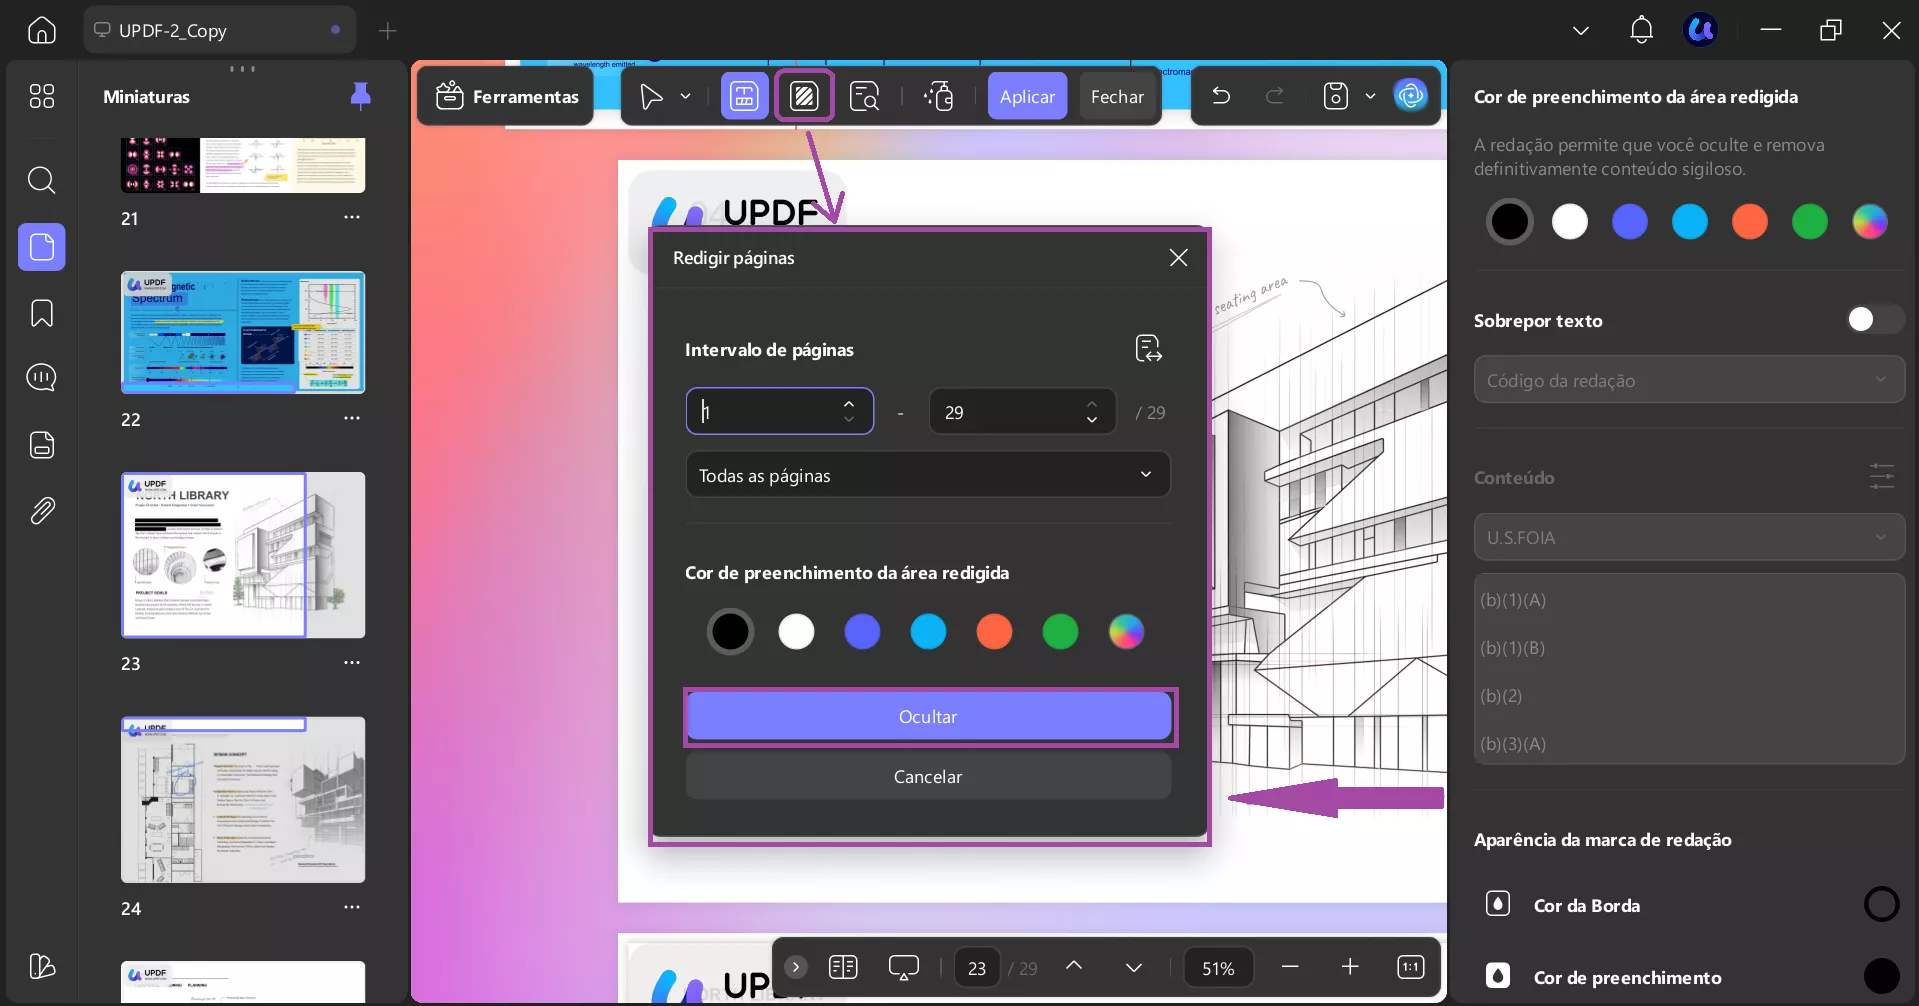Click the Fechar button

pyautogui.click(x=1118, y=97)
